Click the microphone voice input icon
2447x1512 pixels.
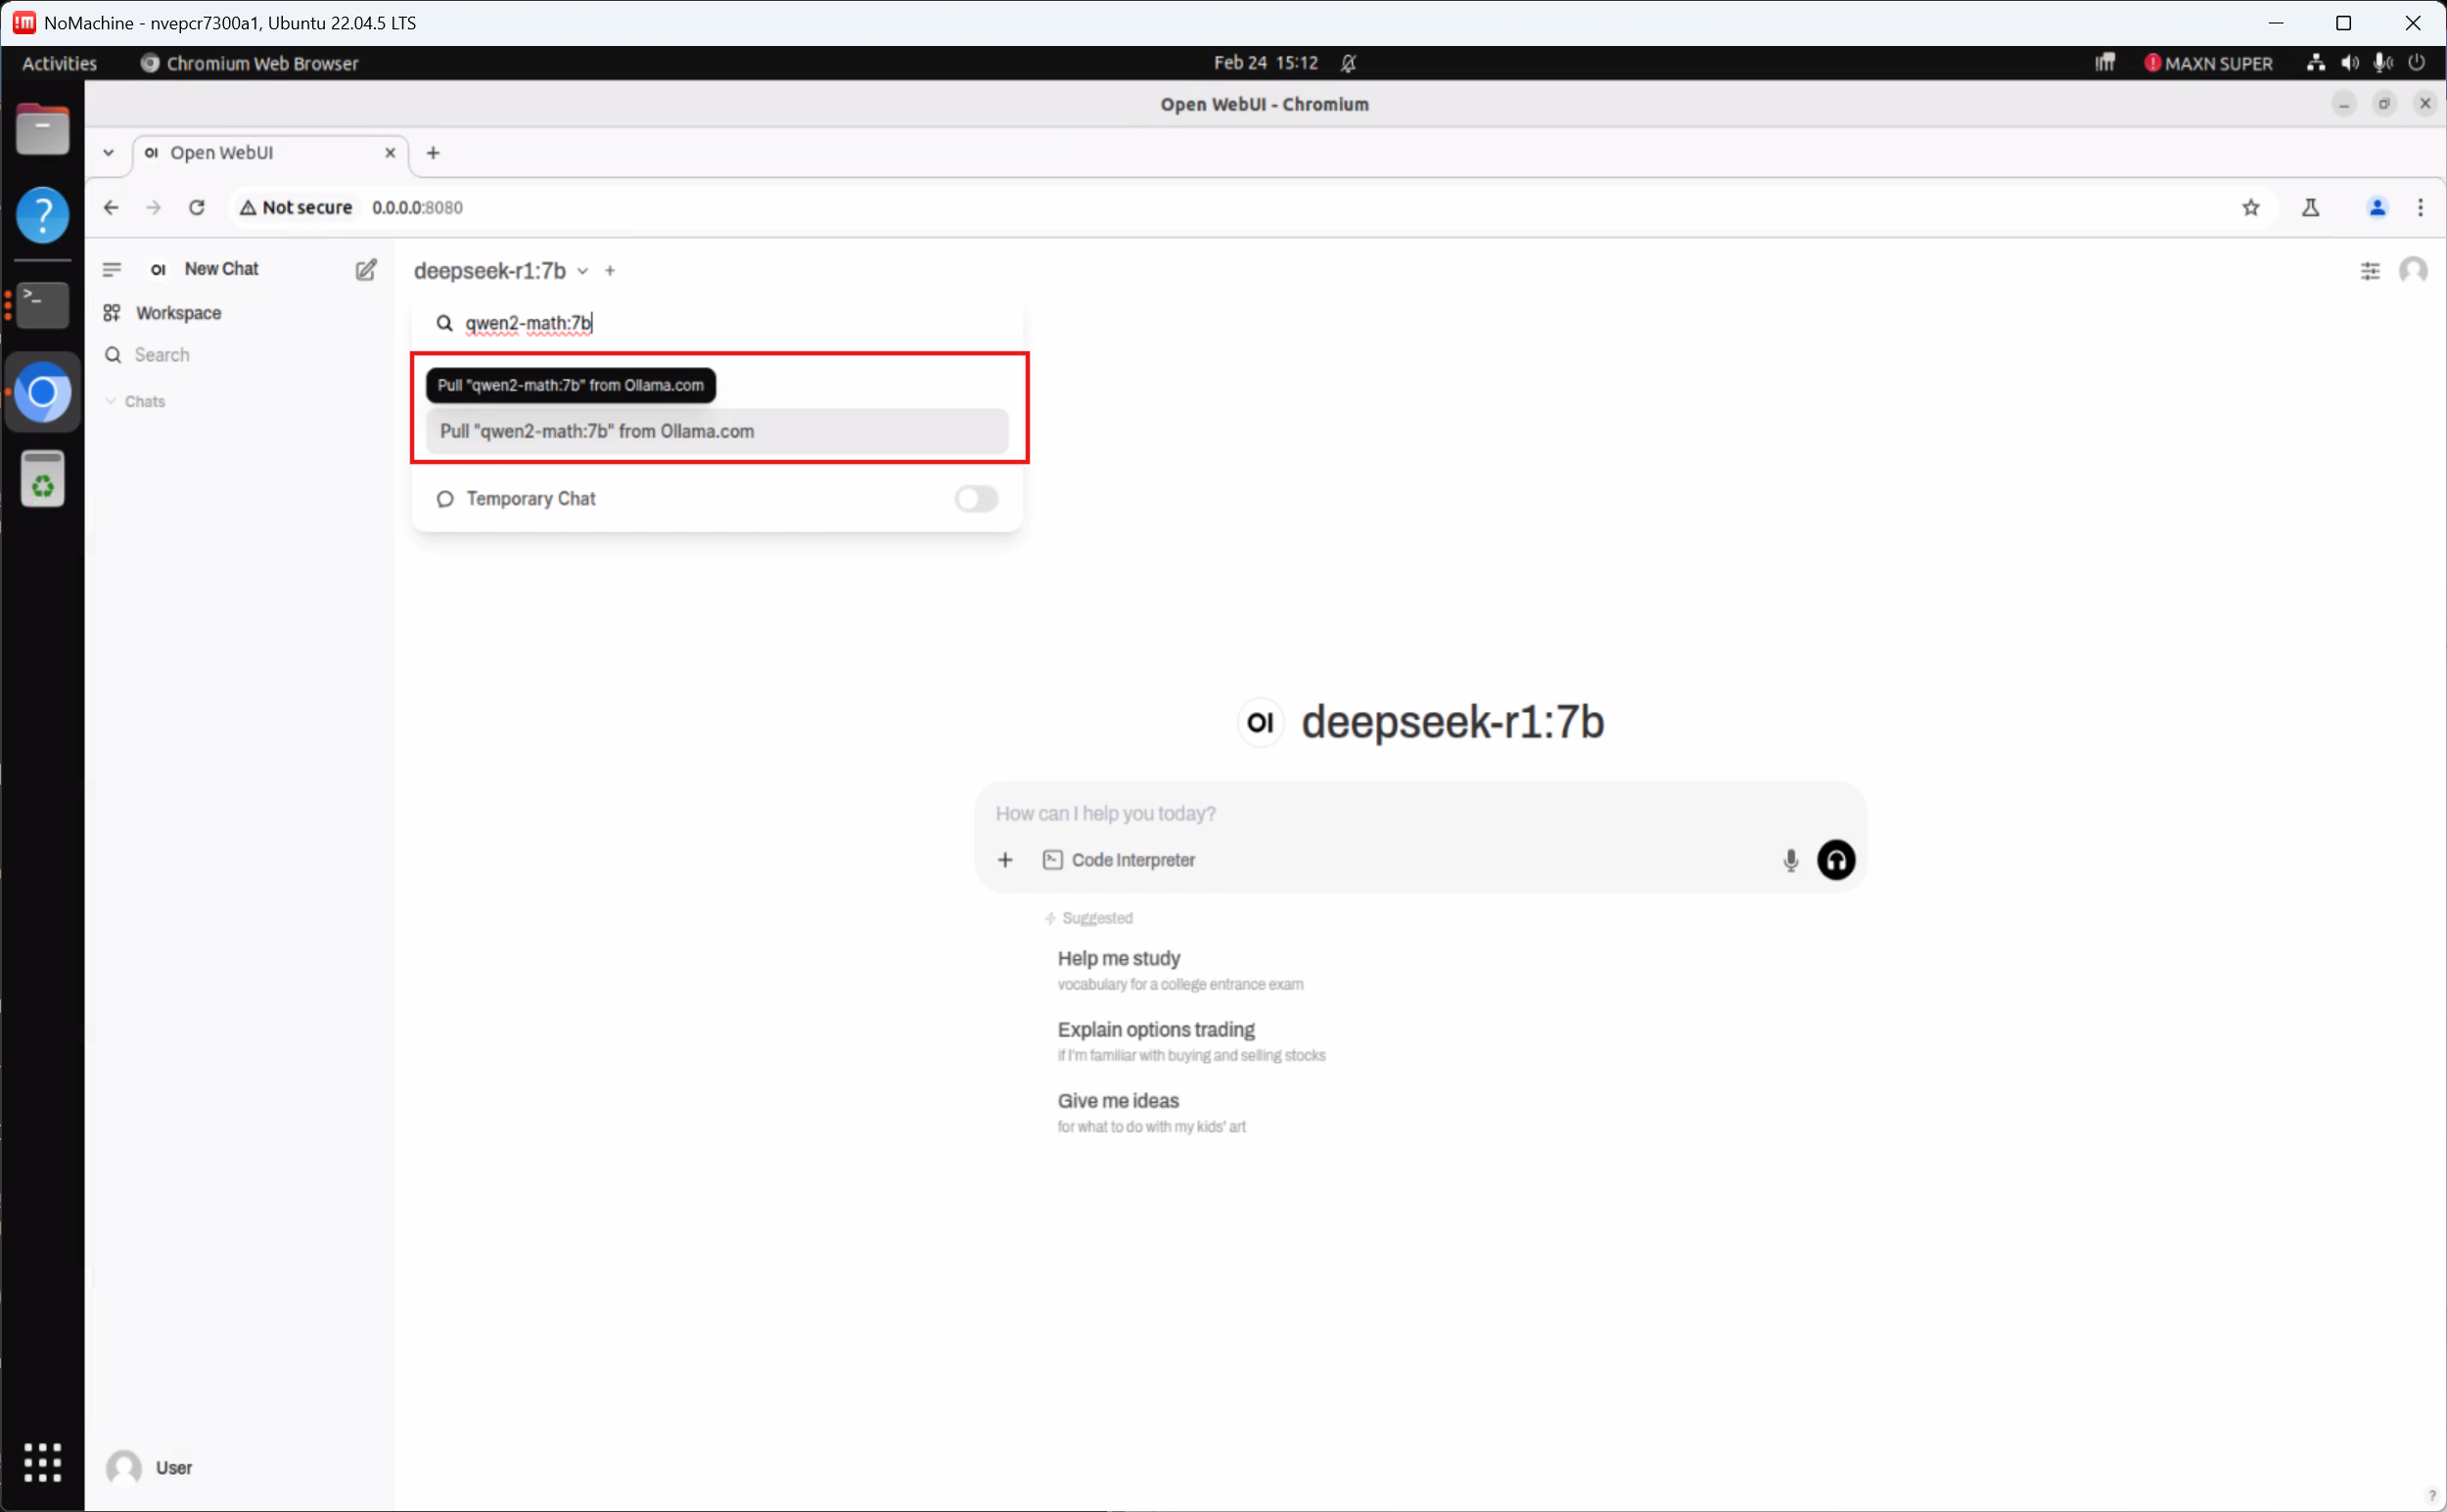(x=1790, y=860)
